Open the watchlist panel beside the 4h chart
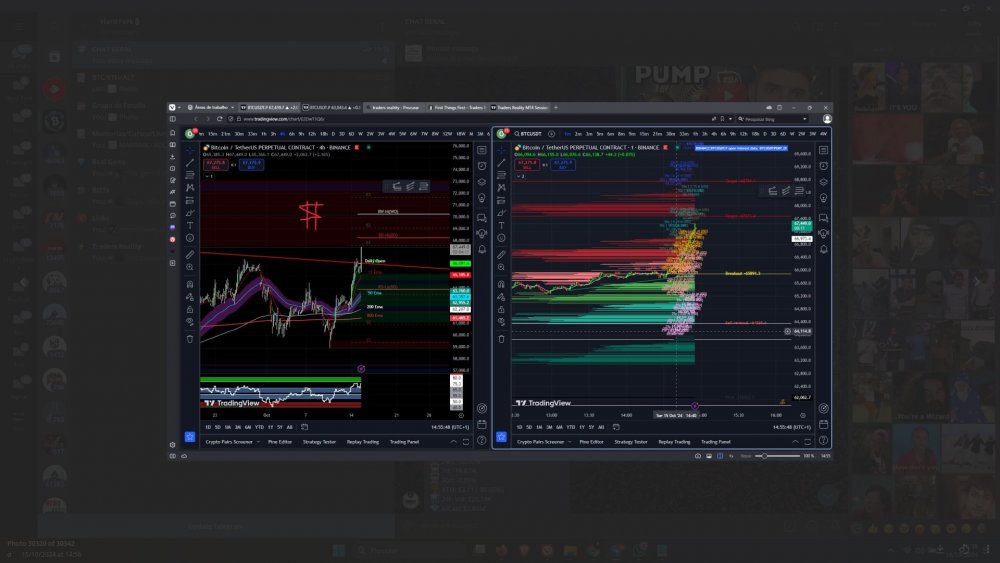 [482, 150]
